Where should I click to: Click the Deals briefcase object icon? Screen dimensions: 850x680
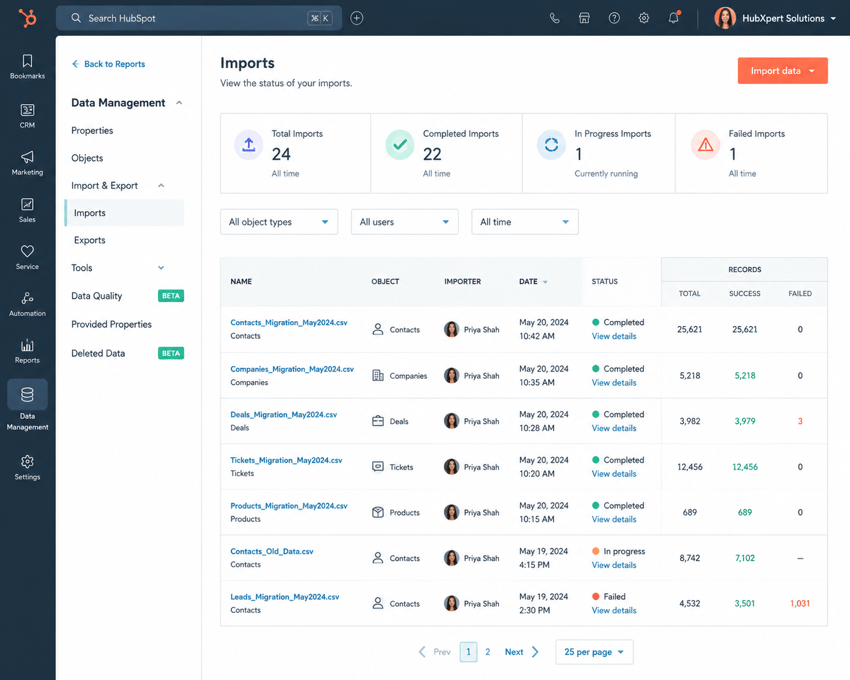[x=378, y=421]
